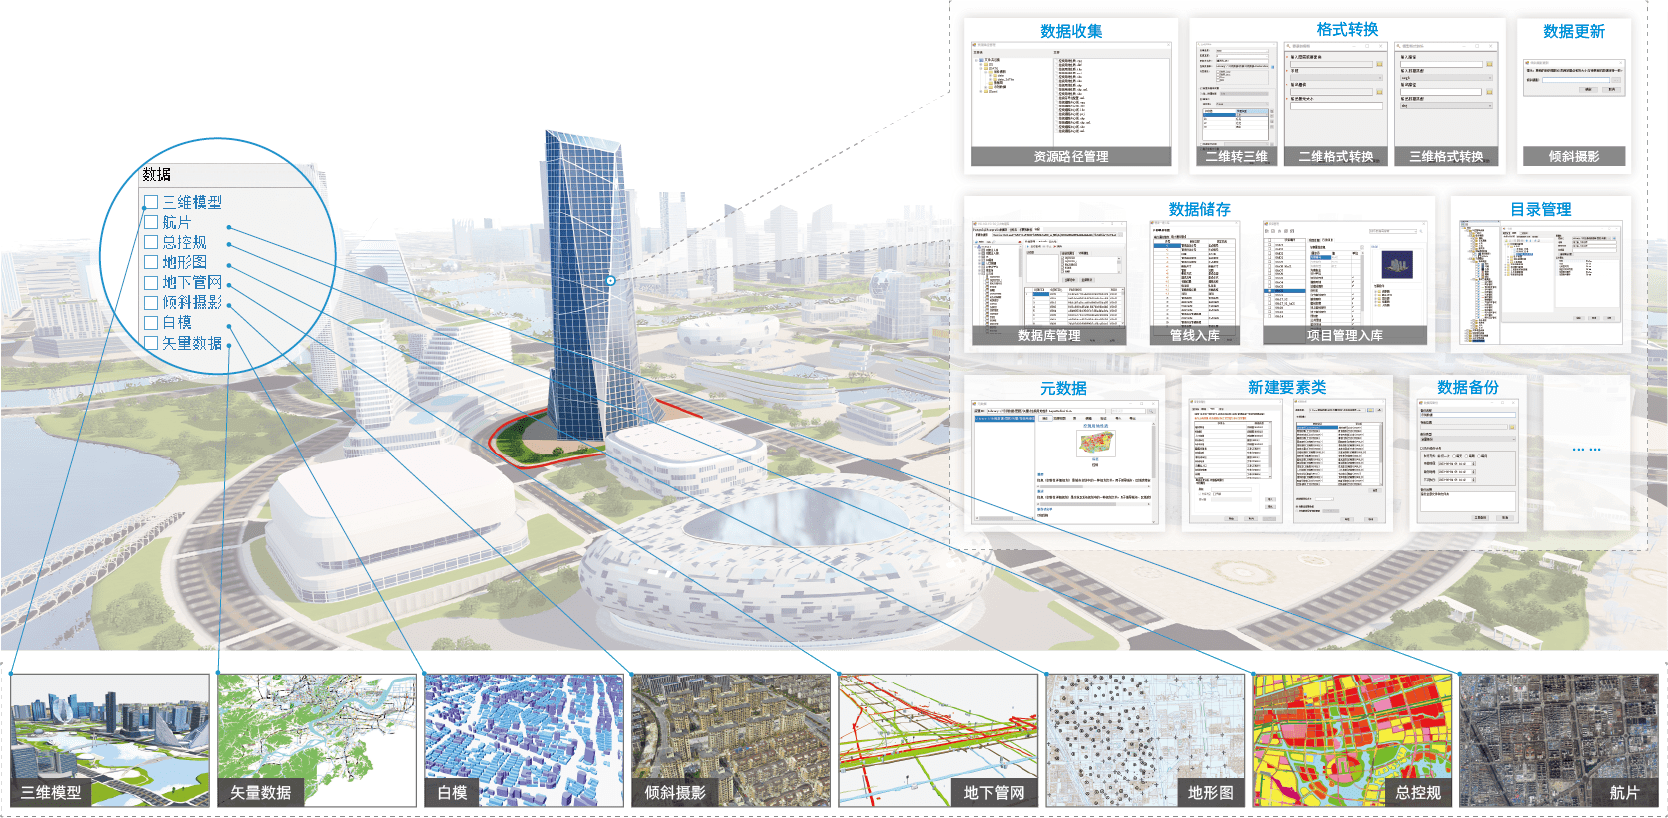
Task: Enable the 总控规 checkbox
Action: (x=151, y=242)
